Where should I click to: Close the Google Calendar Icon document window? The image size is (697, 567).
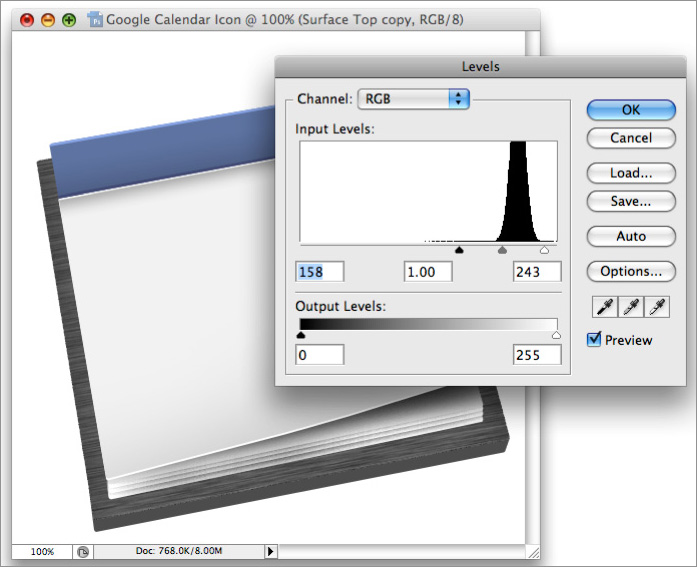pyautogui.click(x=27, y=20)
